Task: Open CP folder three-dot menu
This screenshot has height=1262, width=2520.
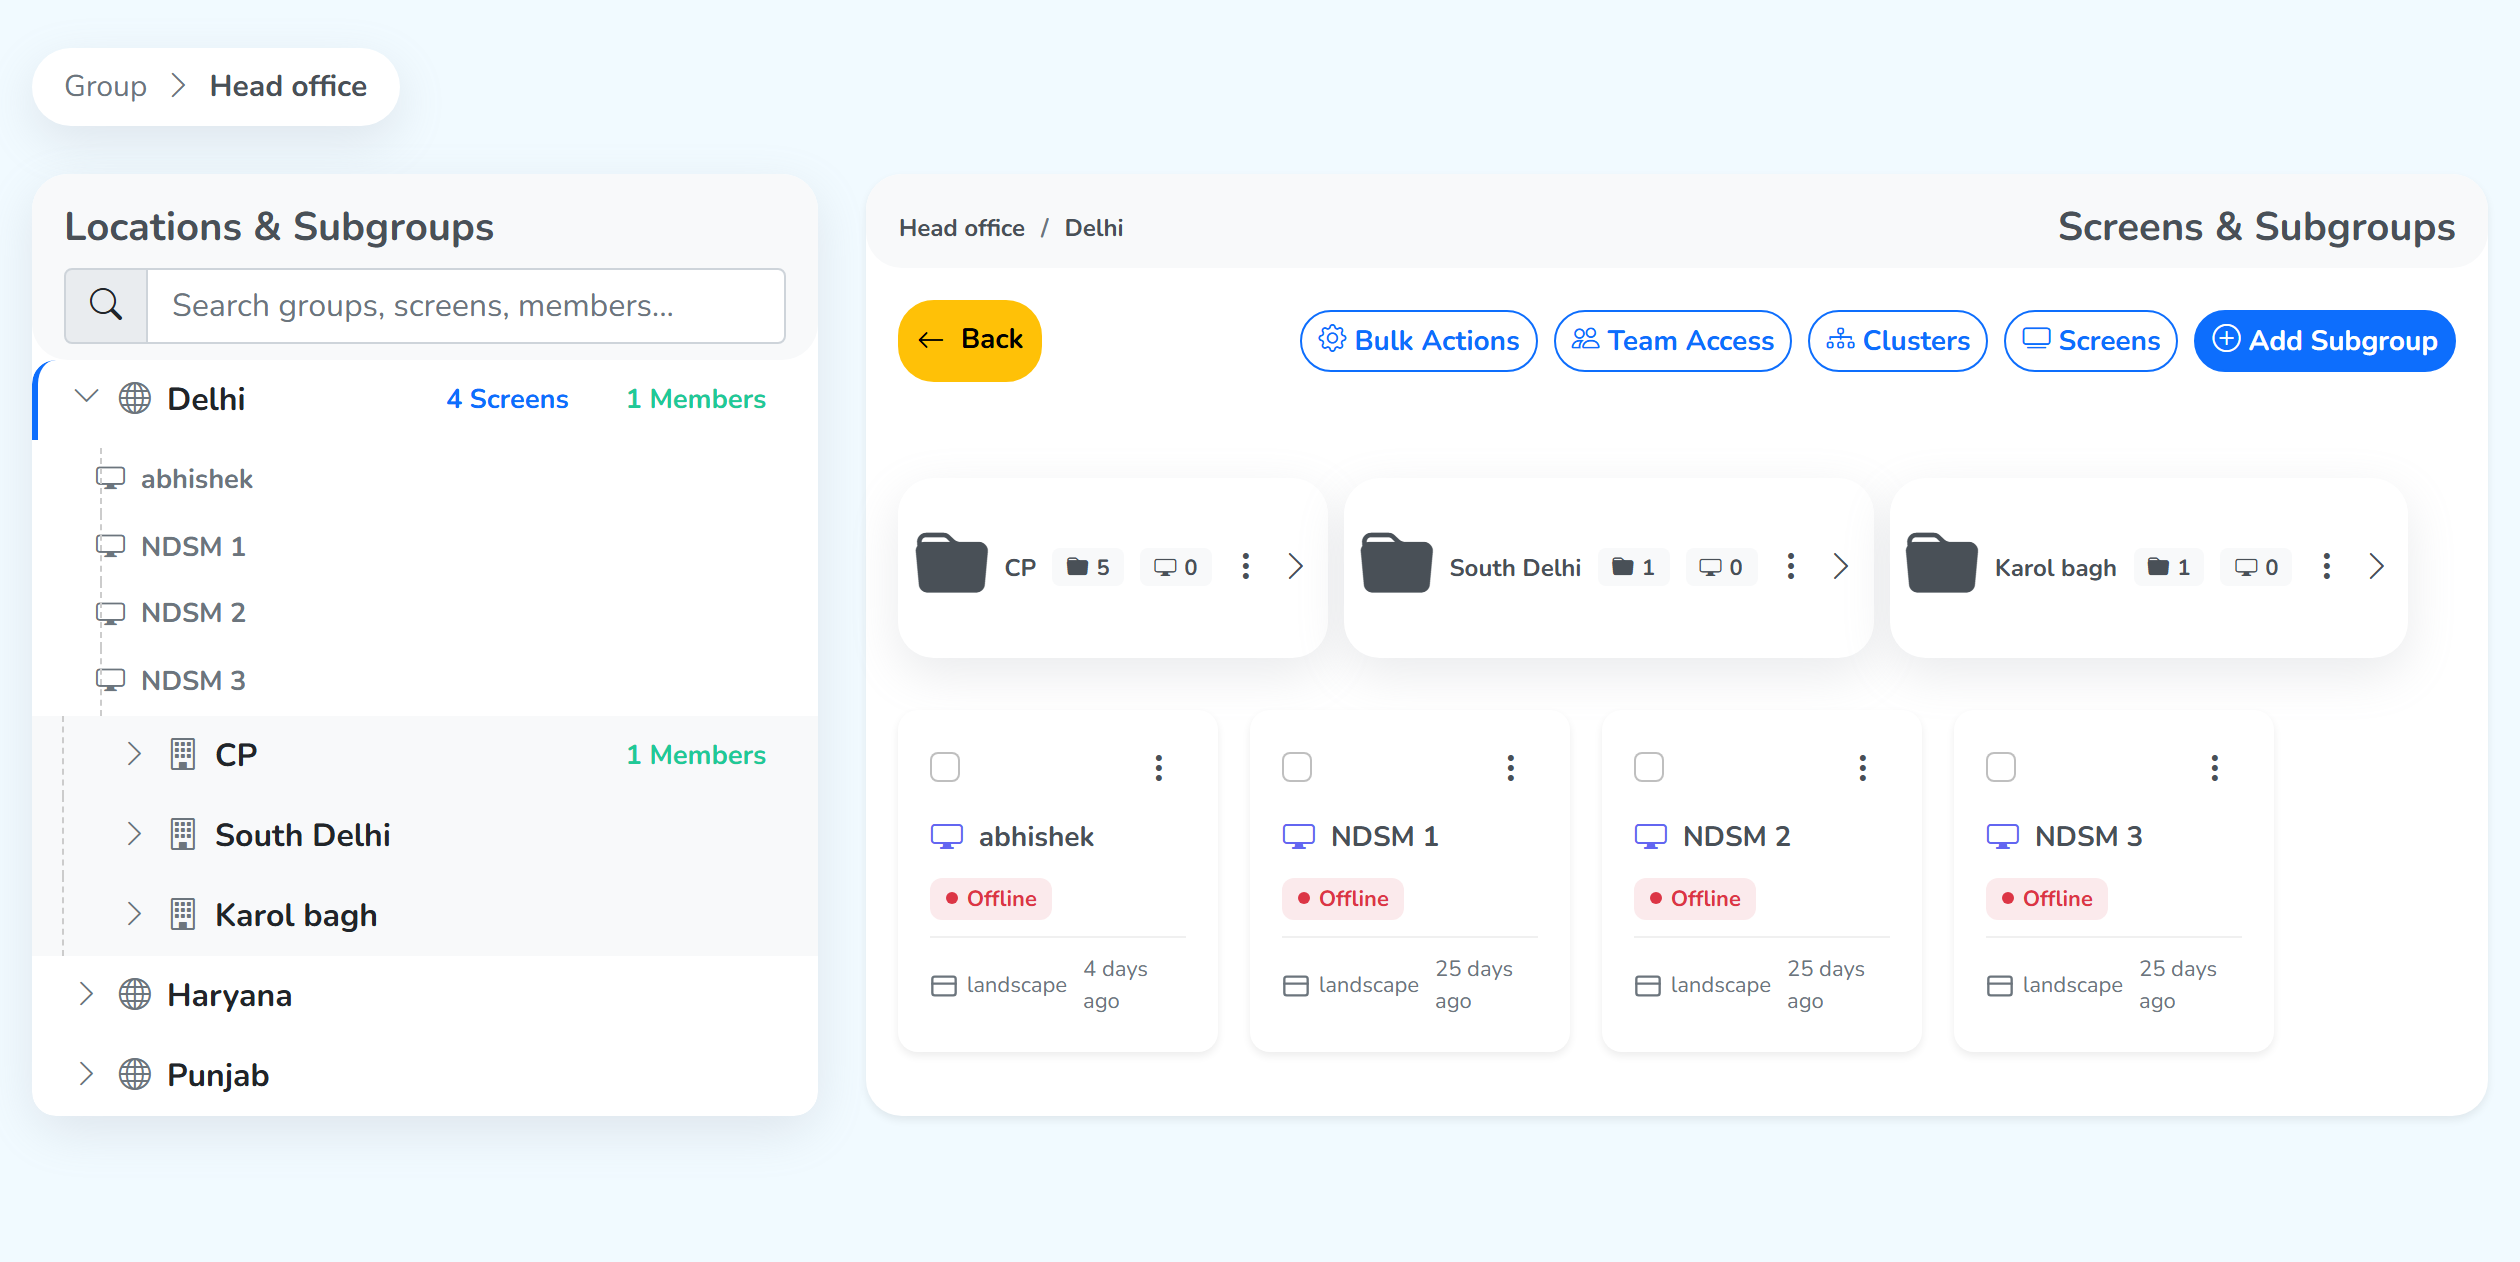Action: point(1245,567)
